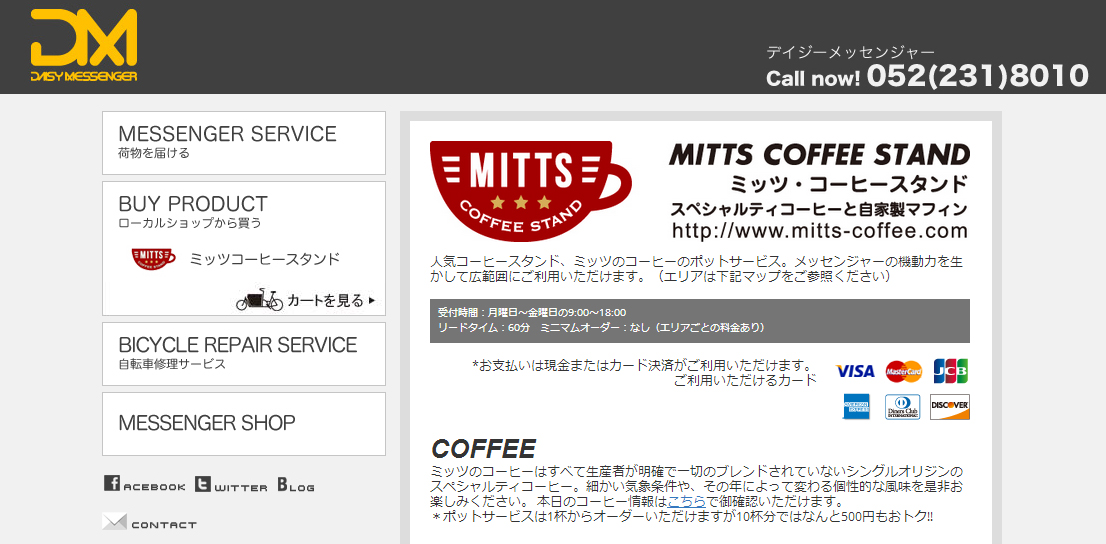Click the ご利用いただけるカード text

pyautogui.click(x=746, y=380)
